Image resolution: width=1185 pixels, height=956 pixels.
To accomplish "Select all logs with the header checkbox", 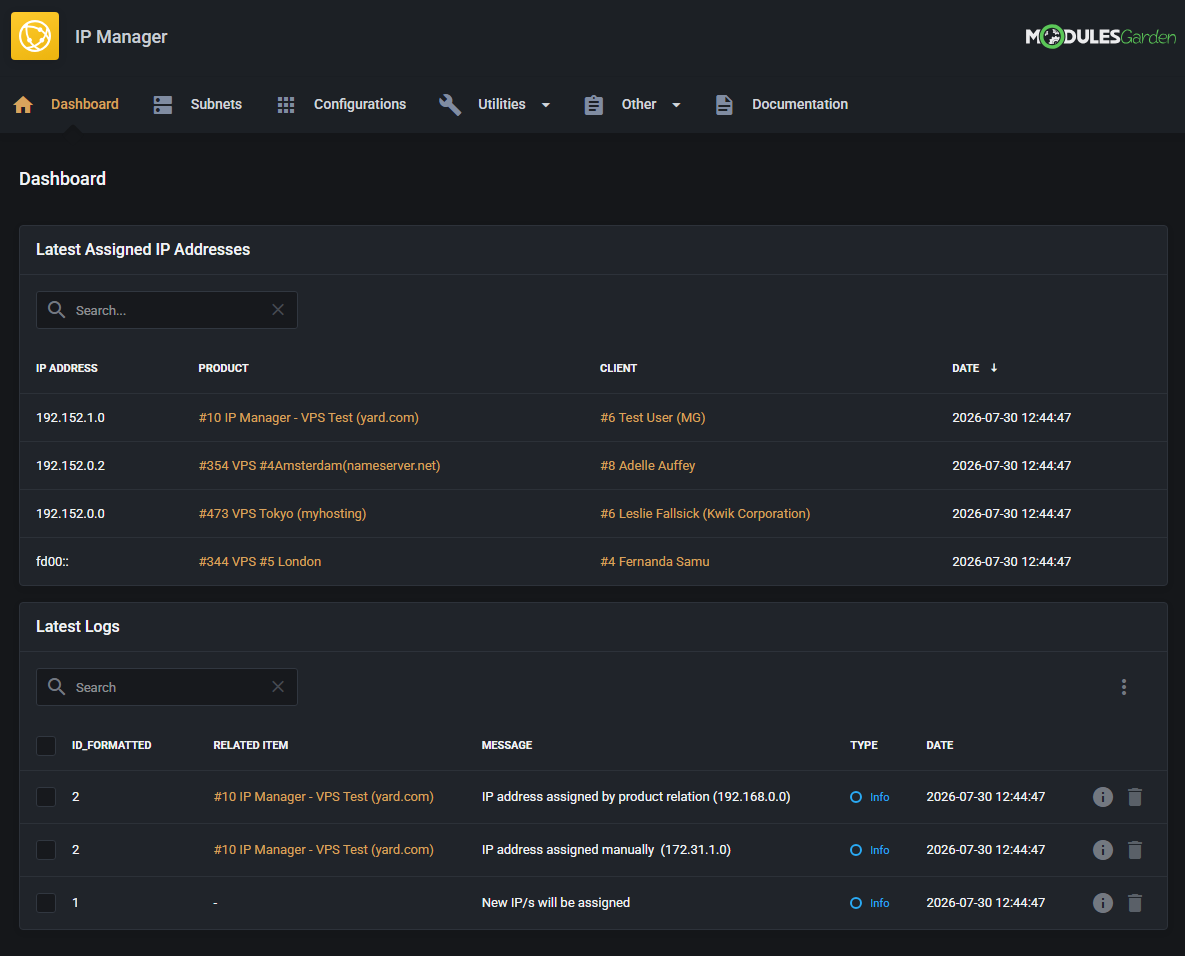I will coord(46,746).
